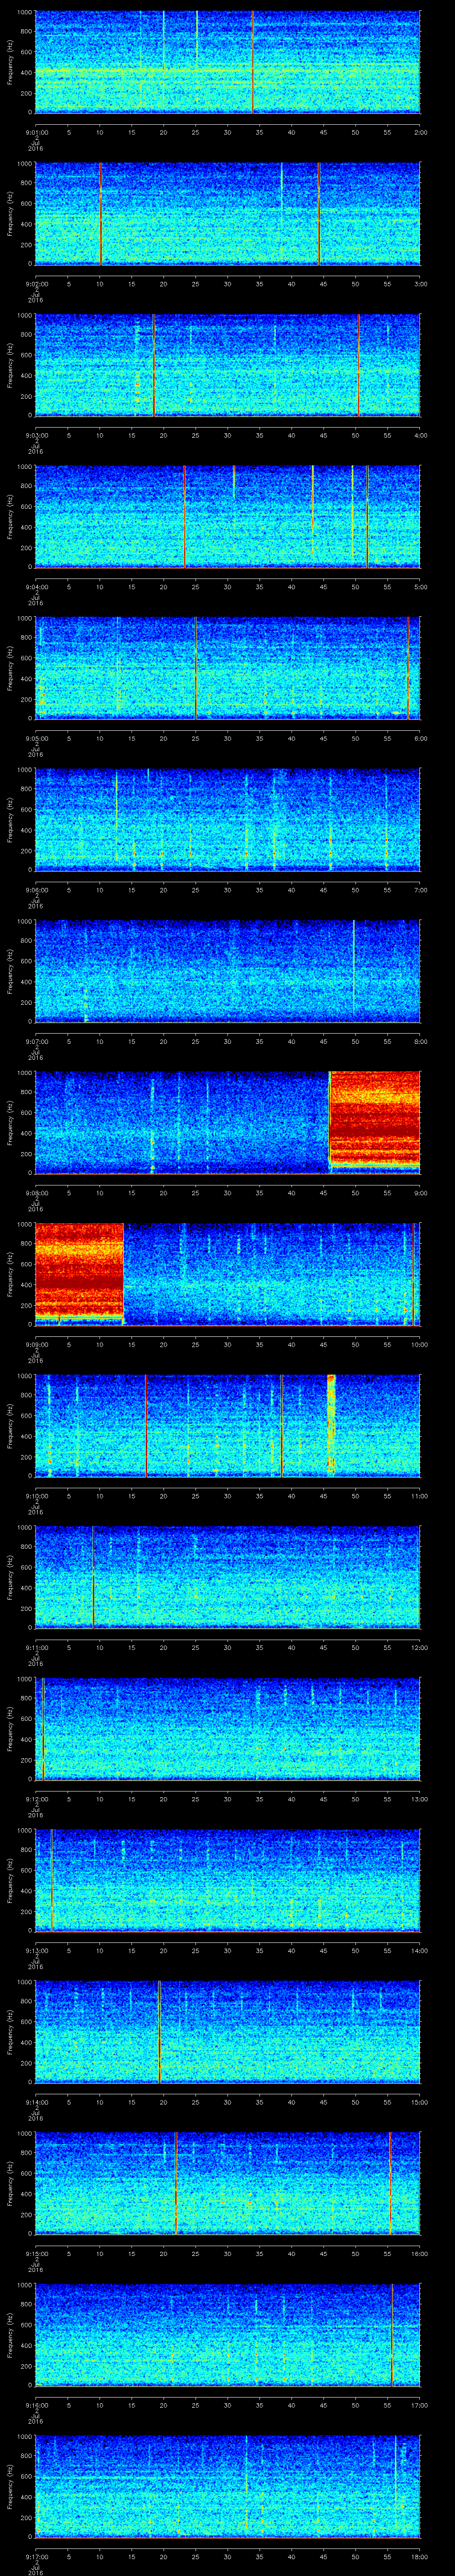Click the 30 second tick under 9:12:00 spectrogram
This screenshot has width=455, height=2576.
click(x=228, y=1799)
